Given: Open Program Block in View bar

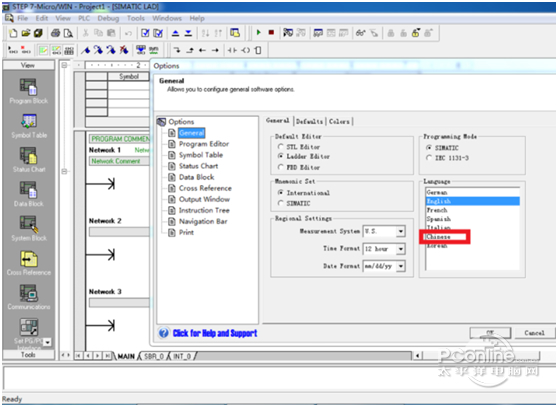Looking at the screenshot, I should click(28, 91).
